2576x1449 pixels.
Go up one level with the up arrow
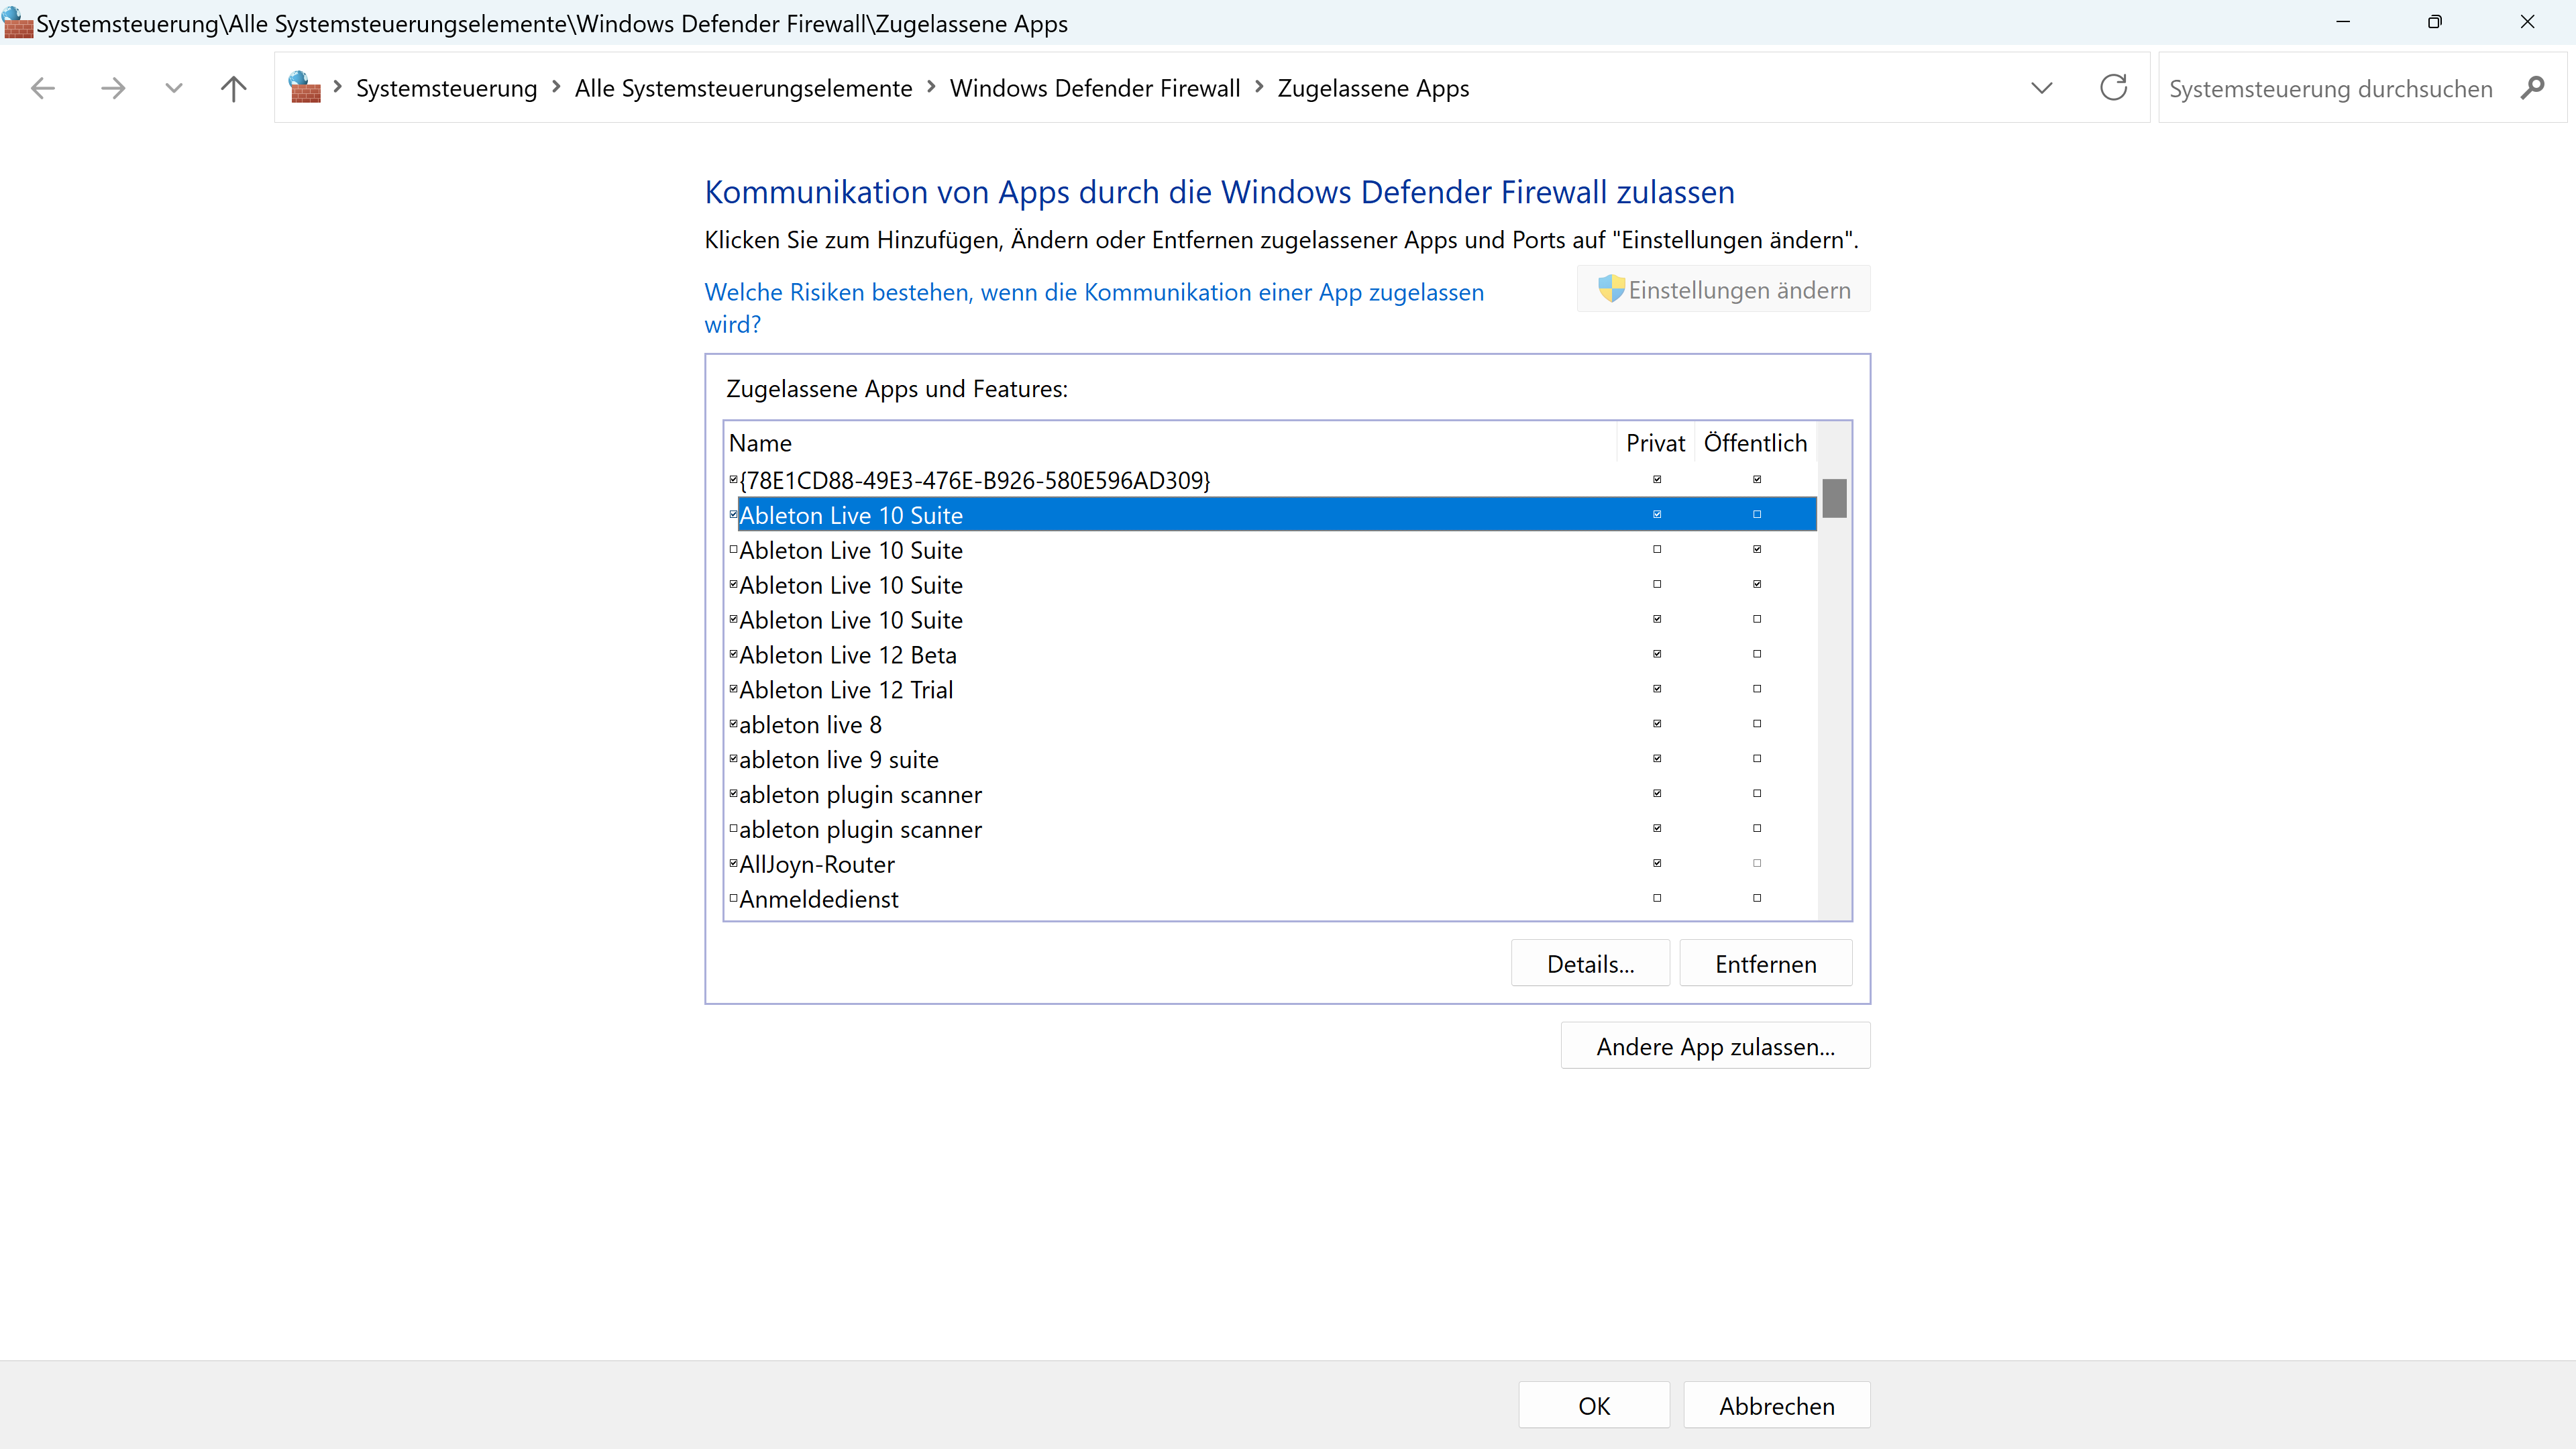click(x=233, y=88)
